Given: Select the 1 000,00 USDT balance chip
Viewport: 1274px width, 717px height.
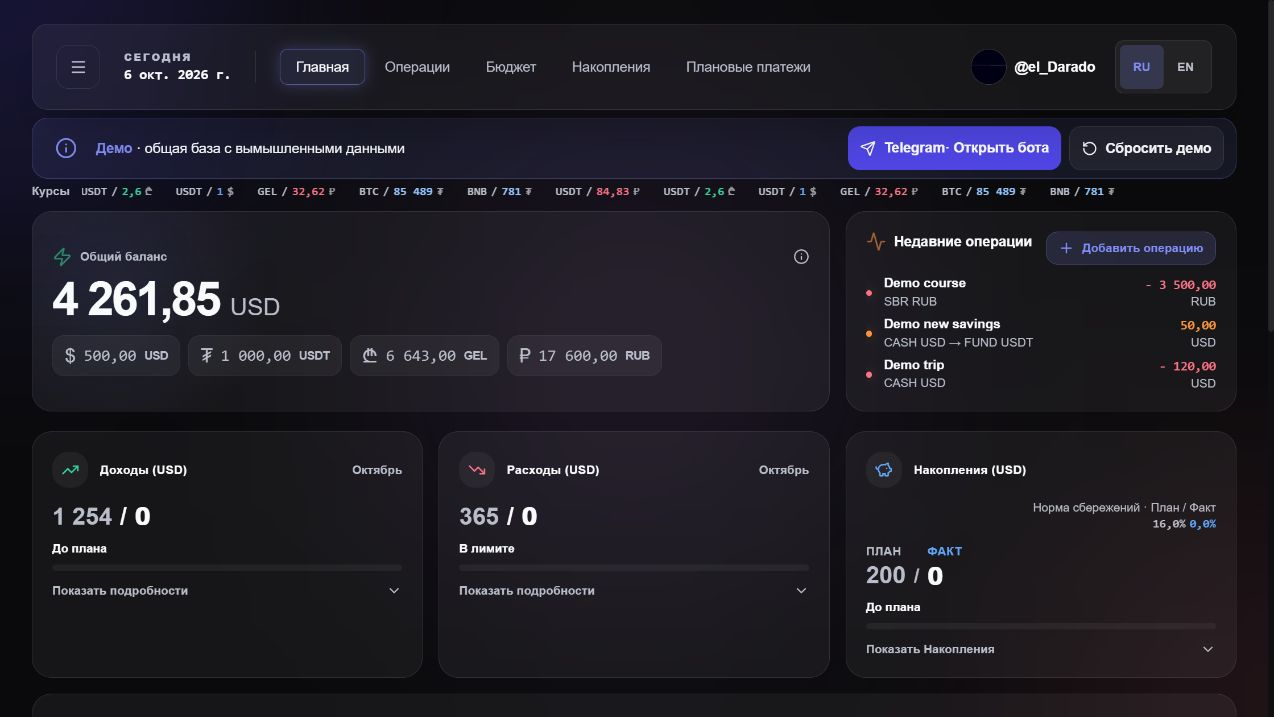Looking at the screenshot, I should 265,356.
